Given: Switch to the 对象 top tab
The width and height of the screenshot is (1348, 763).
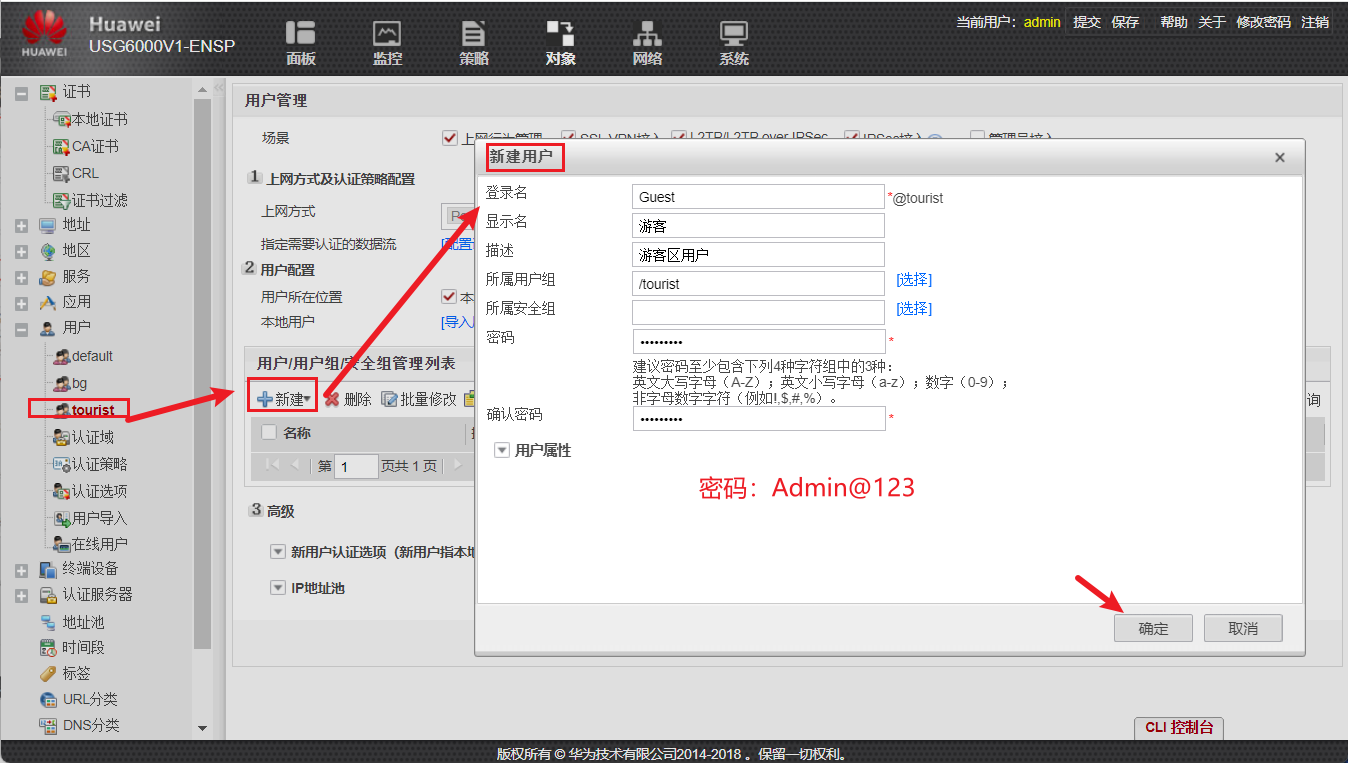Looking at the screenshot, I should [560, 44].
